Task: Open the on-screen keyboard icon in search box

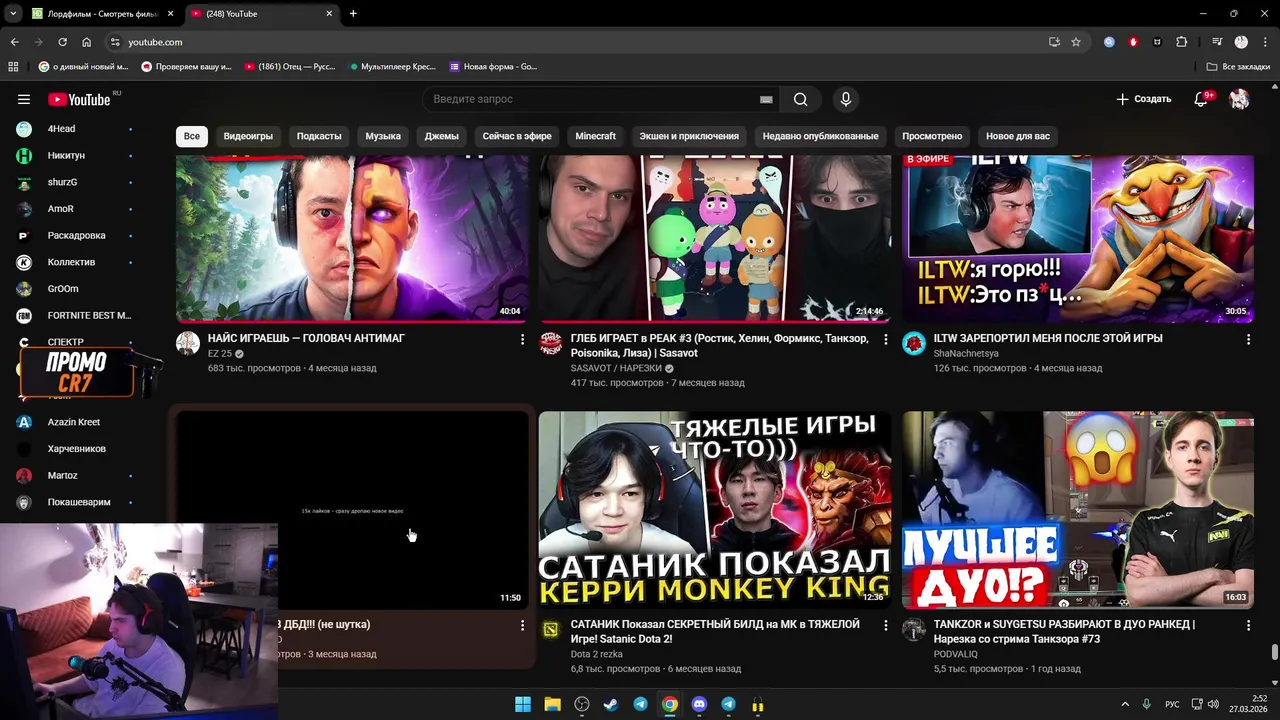Action: pos(766,99)
